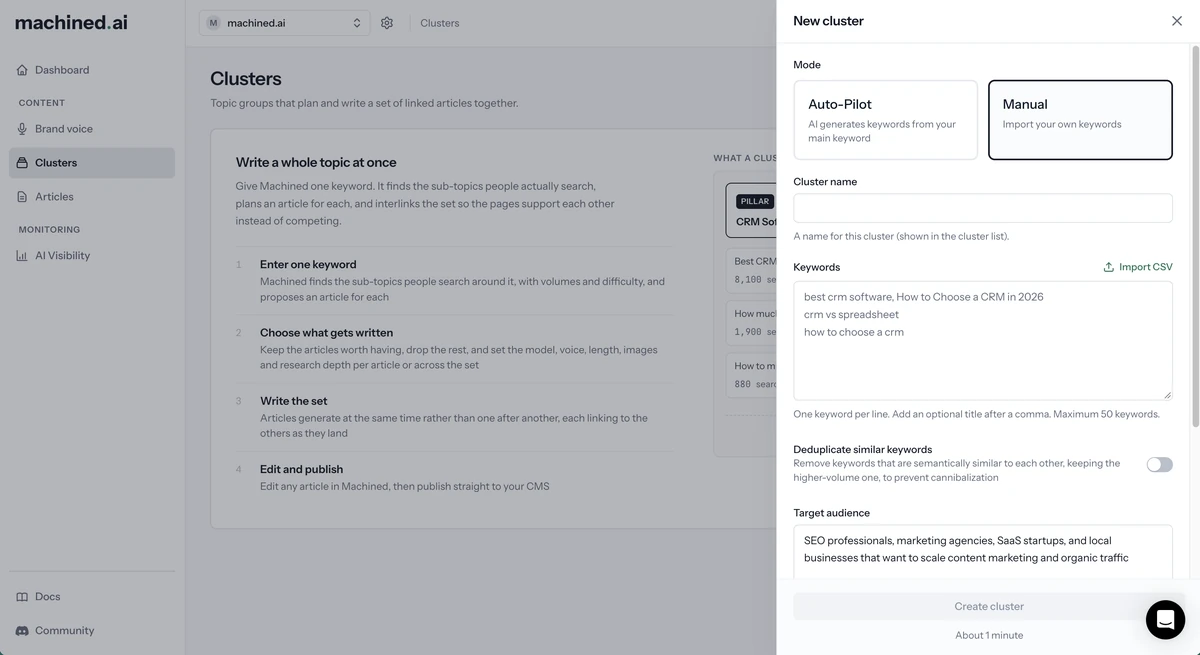
Task: Click the PILLAR badge in preview
Action: pyautogui.click(x=755, y=202)
